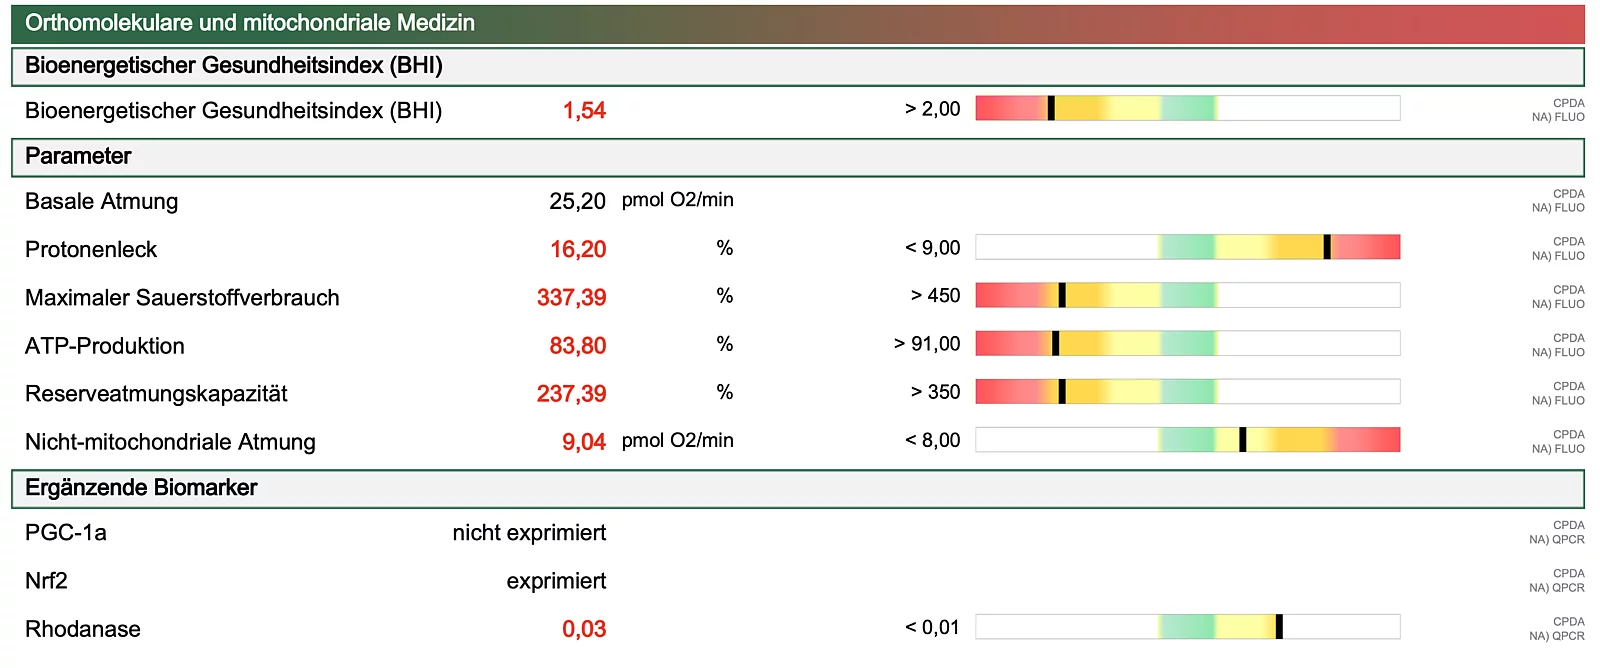Viewport: 1600px width, 668px height.
Task: Click the Protonenleck scale bar marker
Action: pyautogui.click(x=1327, y=247)
